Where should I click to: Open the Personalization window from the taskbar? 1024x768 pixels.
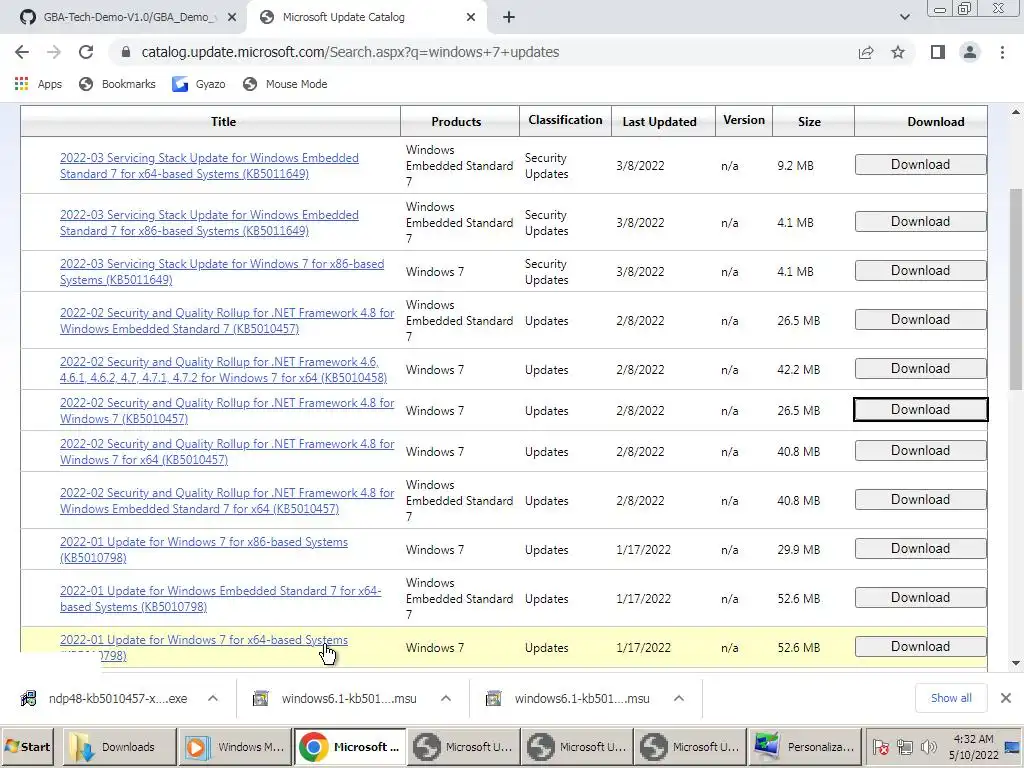tap(805, 747)
